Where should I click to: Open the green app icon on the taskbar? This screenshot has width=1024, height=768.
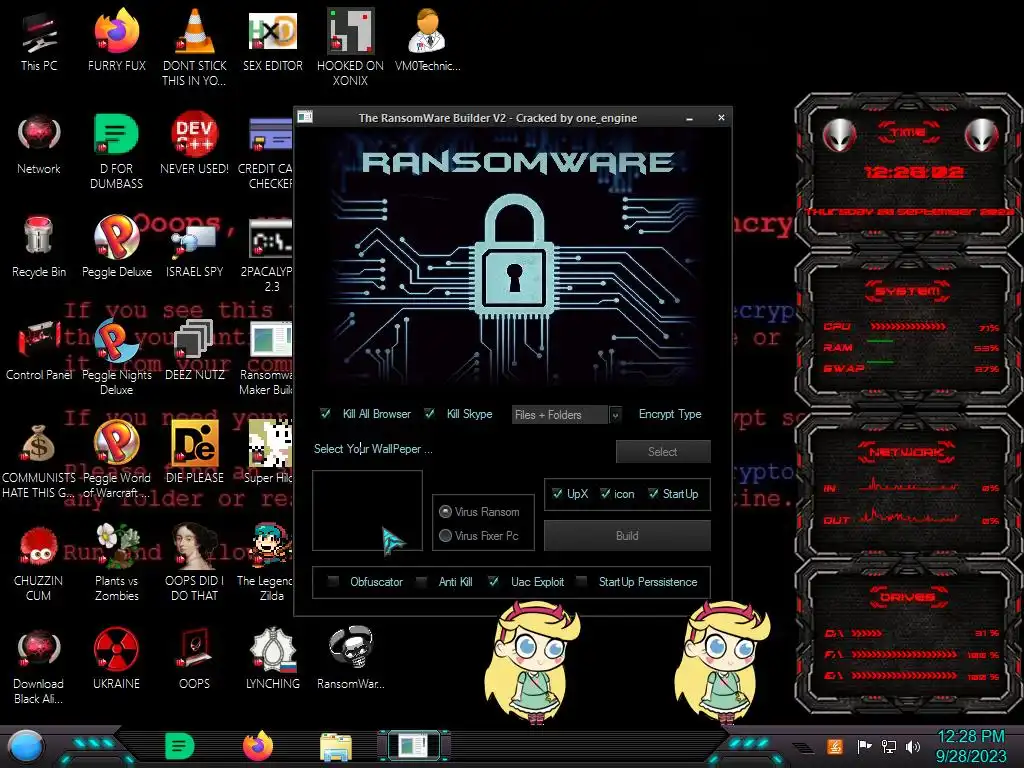coord(180,746)
